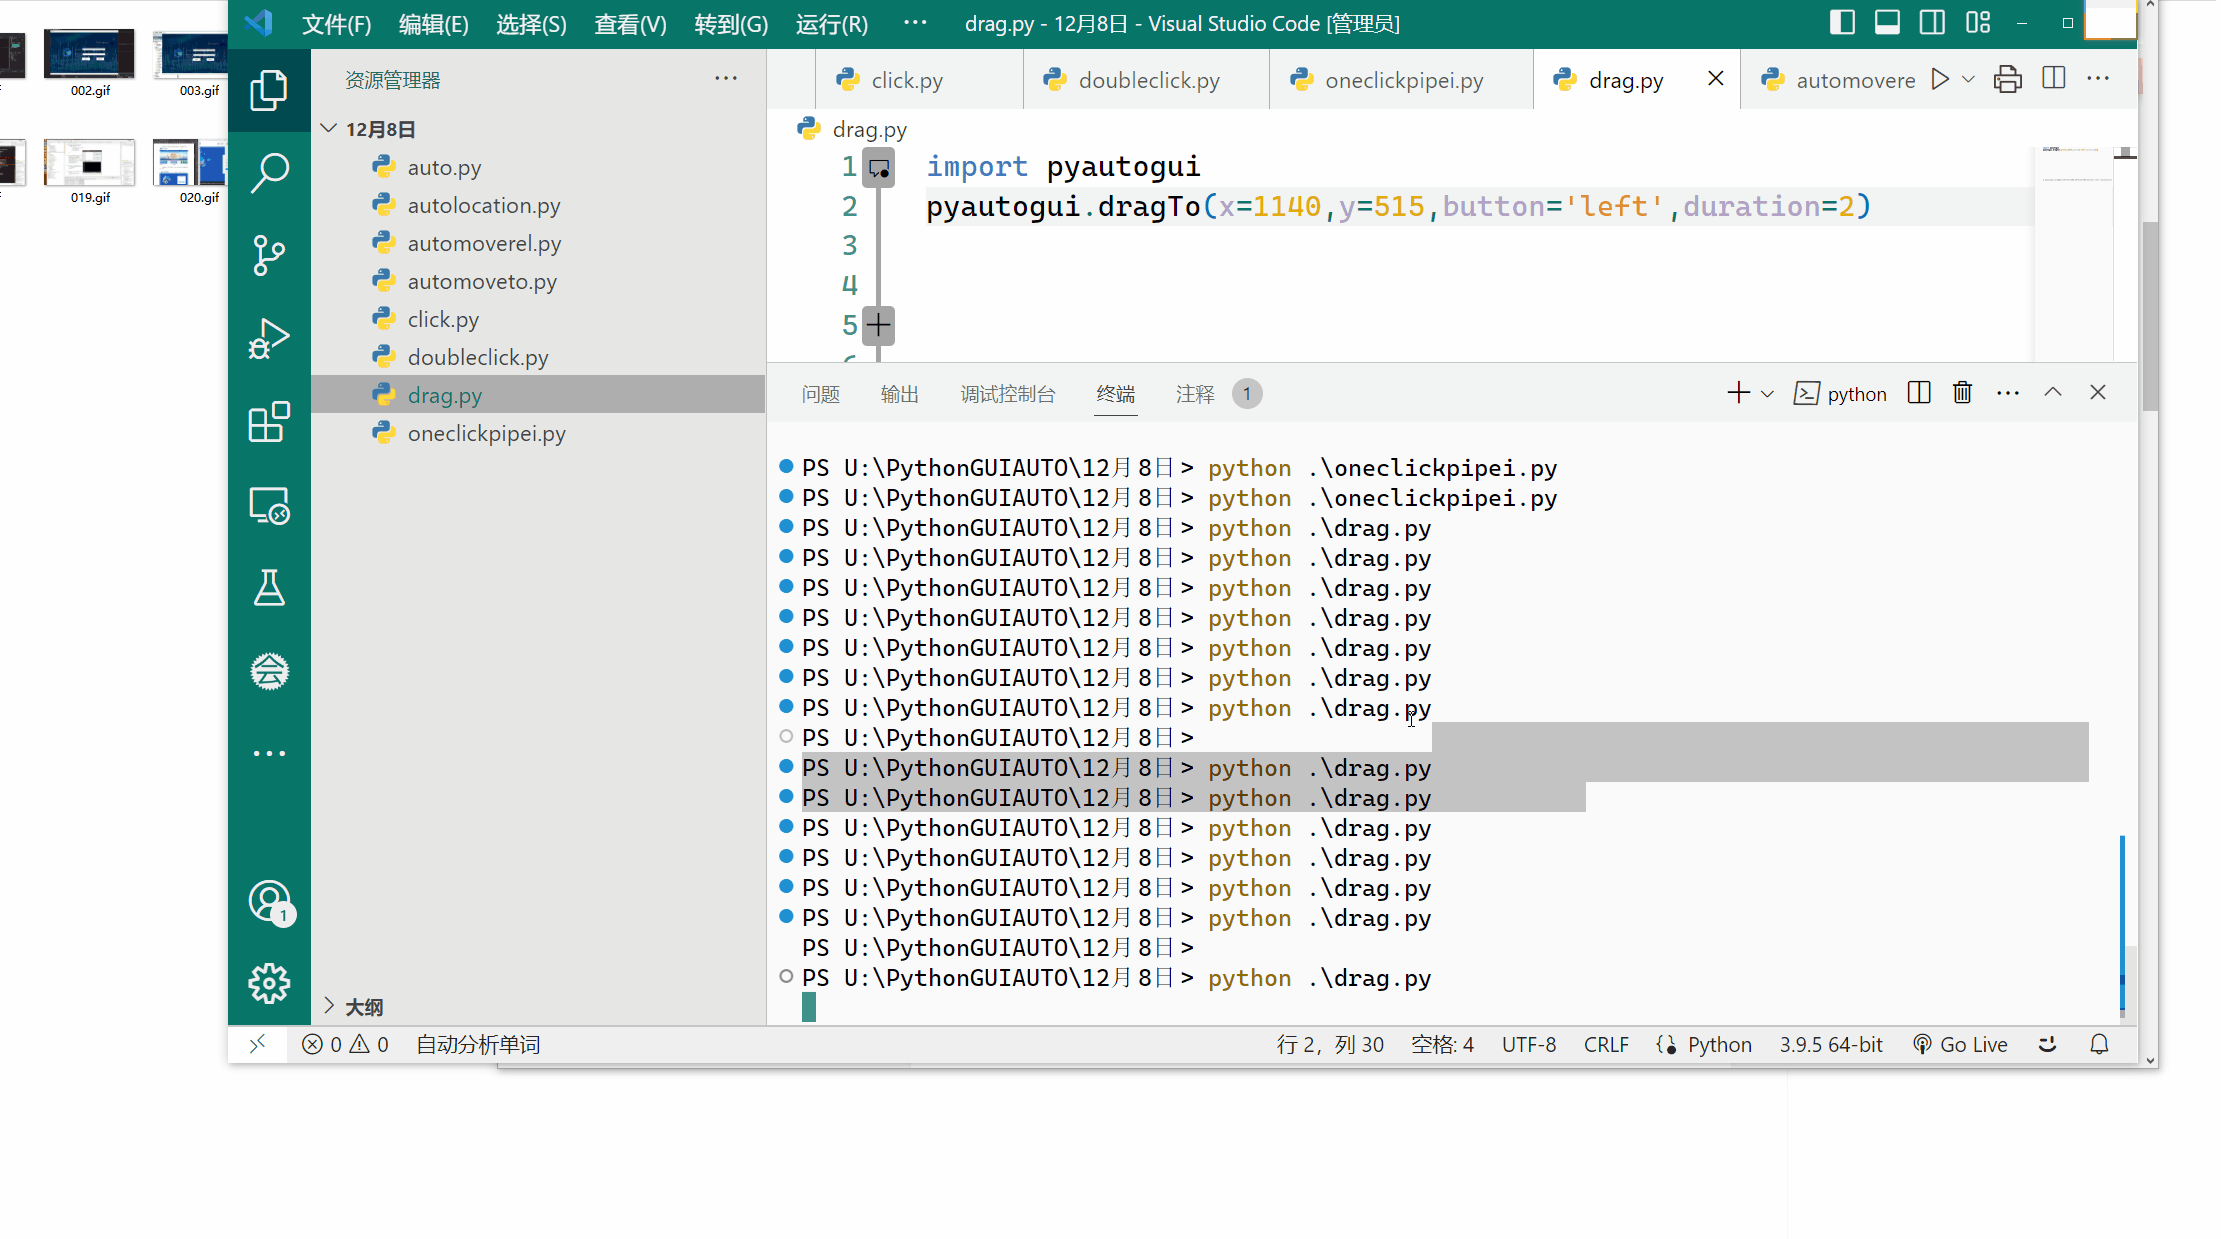This screenshot has height=1239, width=2221.
Task: Switch to click.py editor tab
Action: pyautogui.click(x=919, y=80)
